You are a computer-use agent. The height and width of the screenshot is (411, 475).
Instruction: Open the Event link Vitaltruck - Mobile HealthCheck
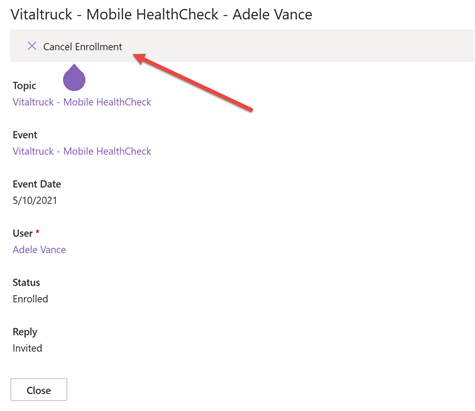pyautogui.click(x=82, y=151)
